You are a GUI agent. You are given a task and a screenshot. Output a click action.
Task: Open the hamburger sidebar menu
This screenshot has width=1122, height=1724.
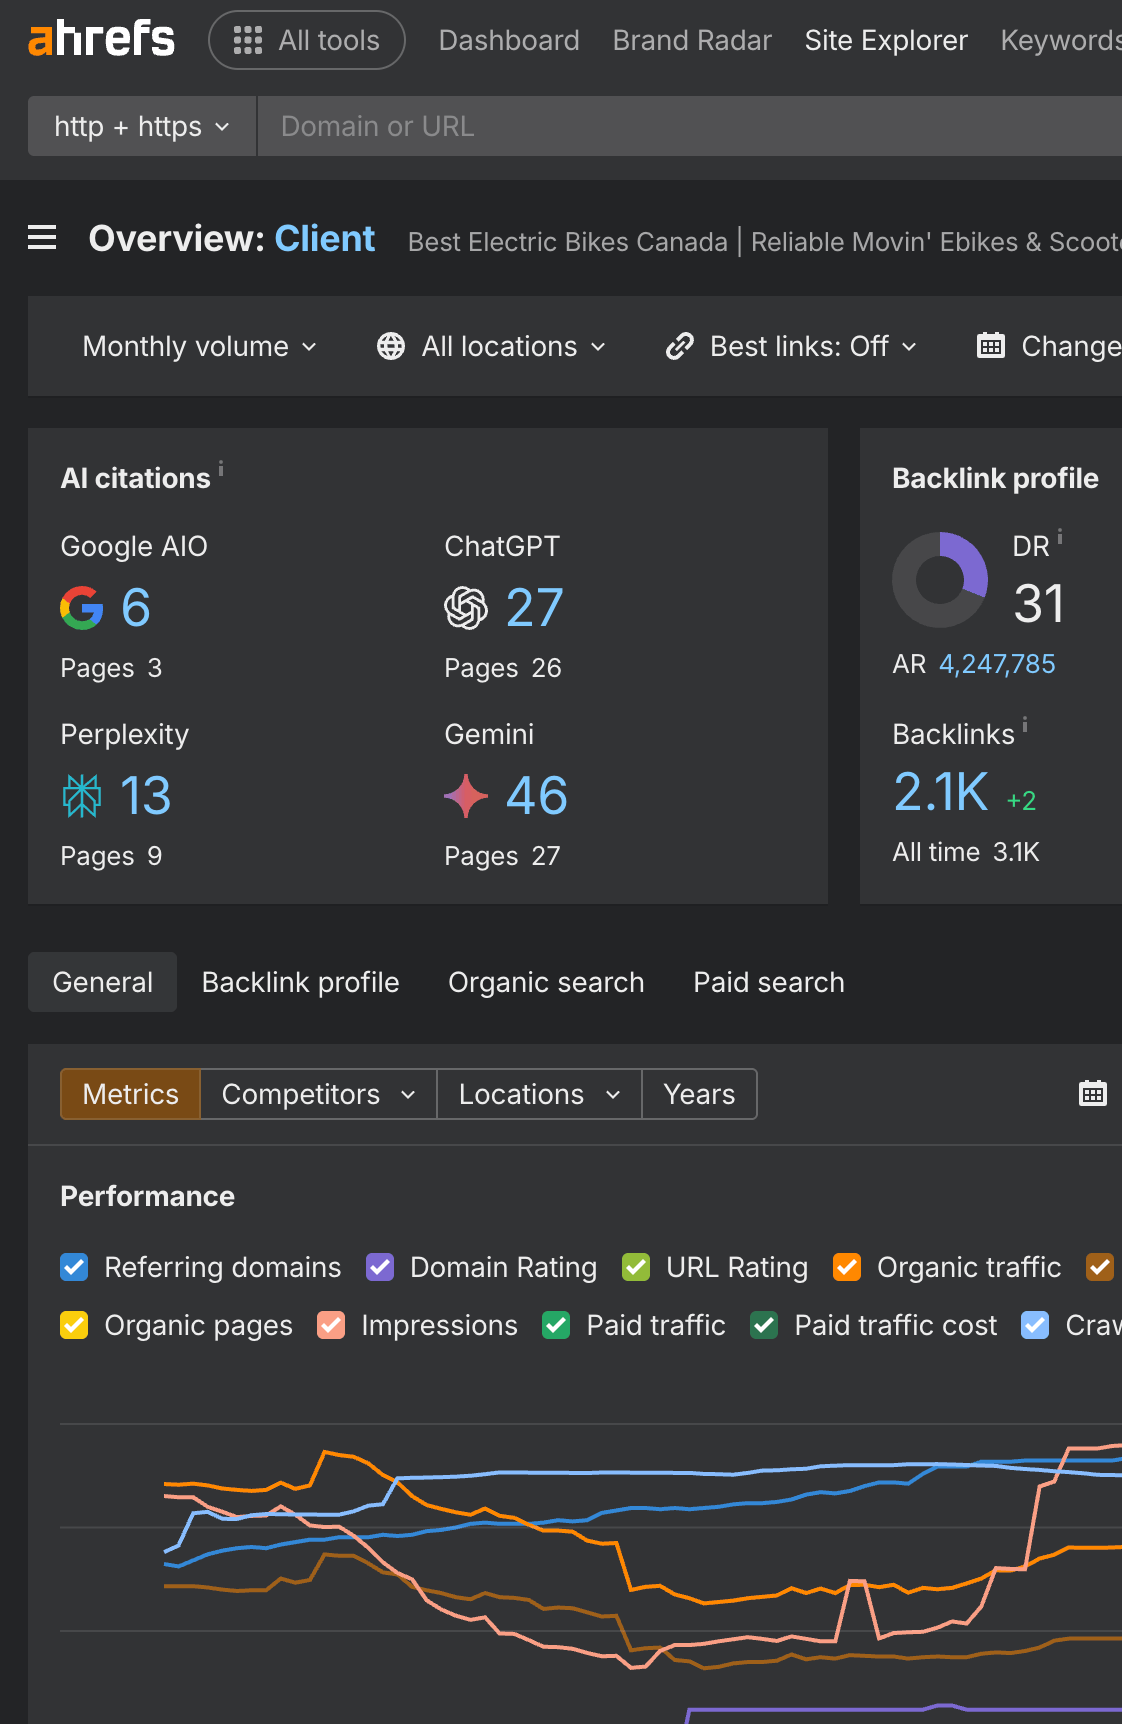[x=42, y=238]
